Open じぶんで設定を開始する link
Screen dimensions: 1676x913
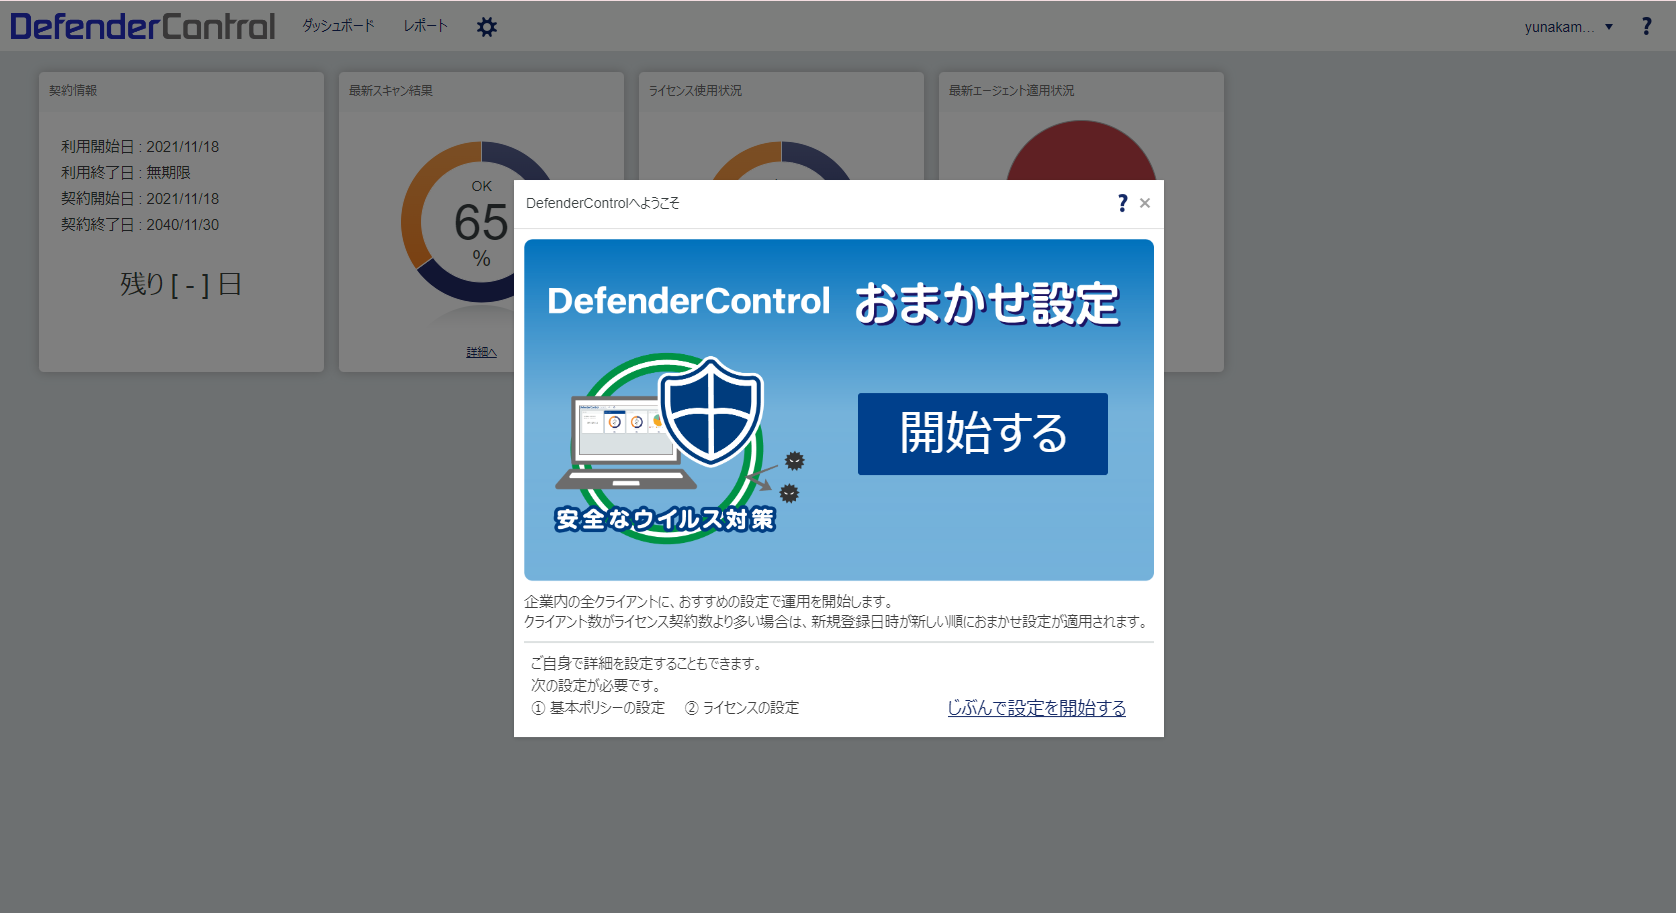point(1036,708)
